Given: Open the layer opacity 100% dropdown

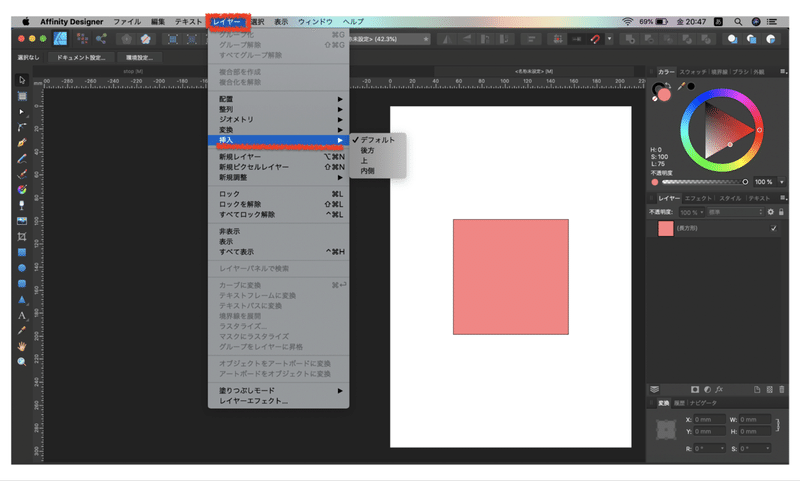Looking at the screenshot, I should 691,212.
